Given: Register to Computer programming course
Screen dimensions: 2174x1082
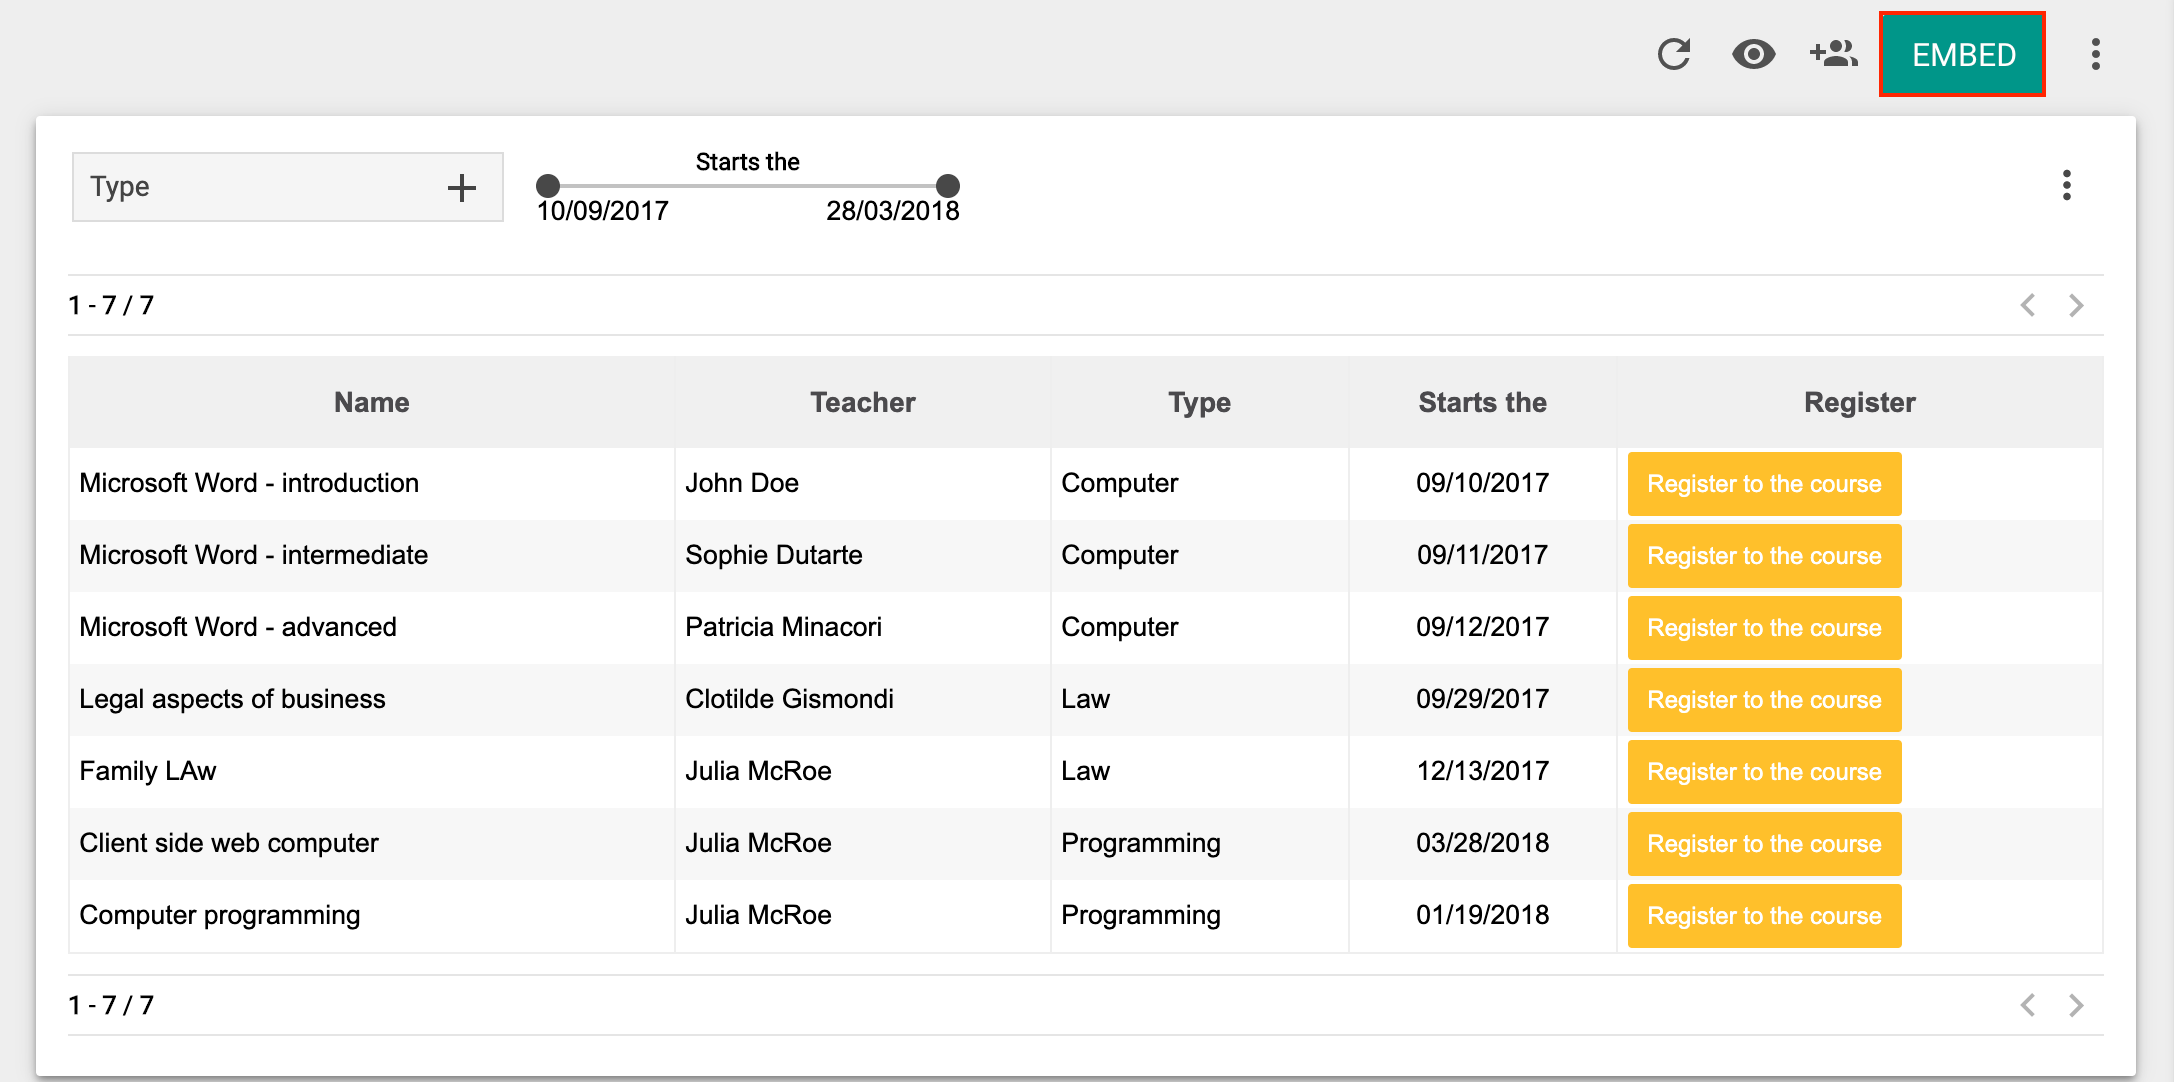Looking at the screenshot, I should (1764, 916).
